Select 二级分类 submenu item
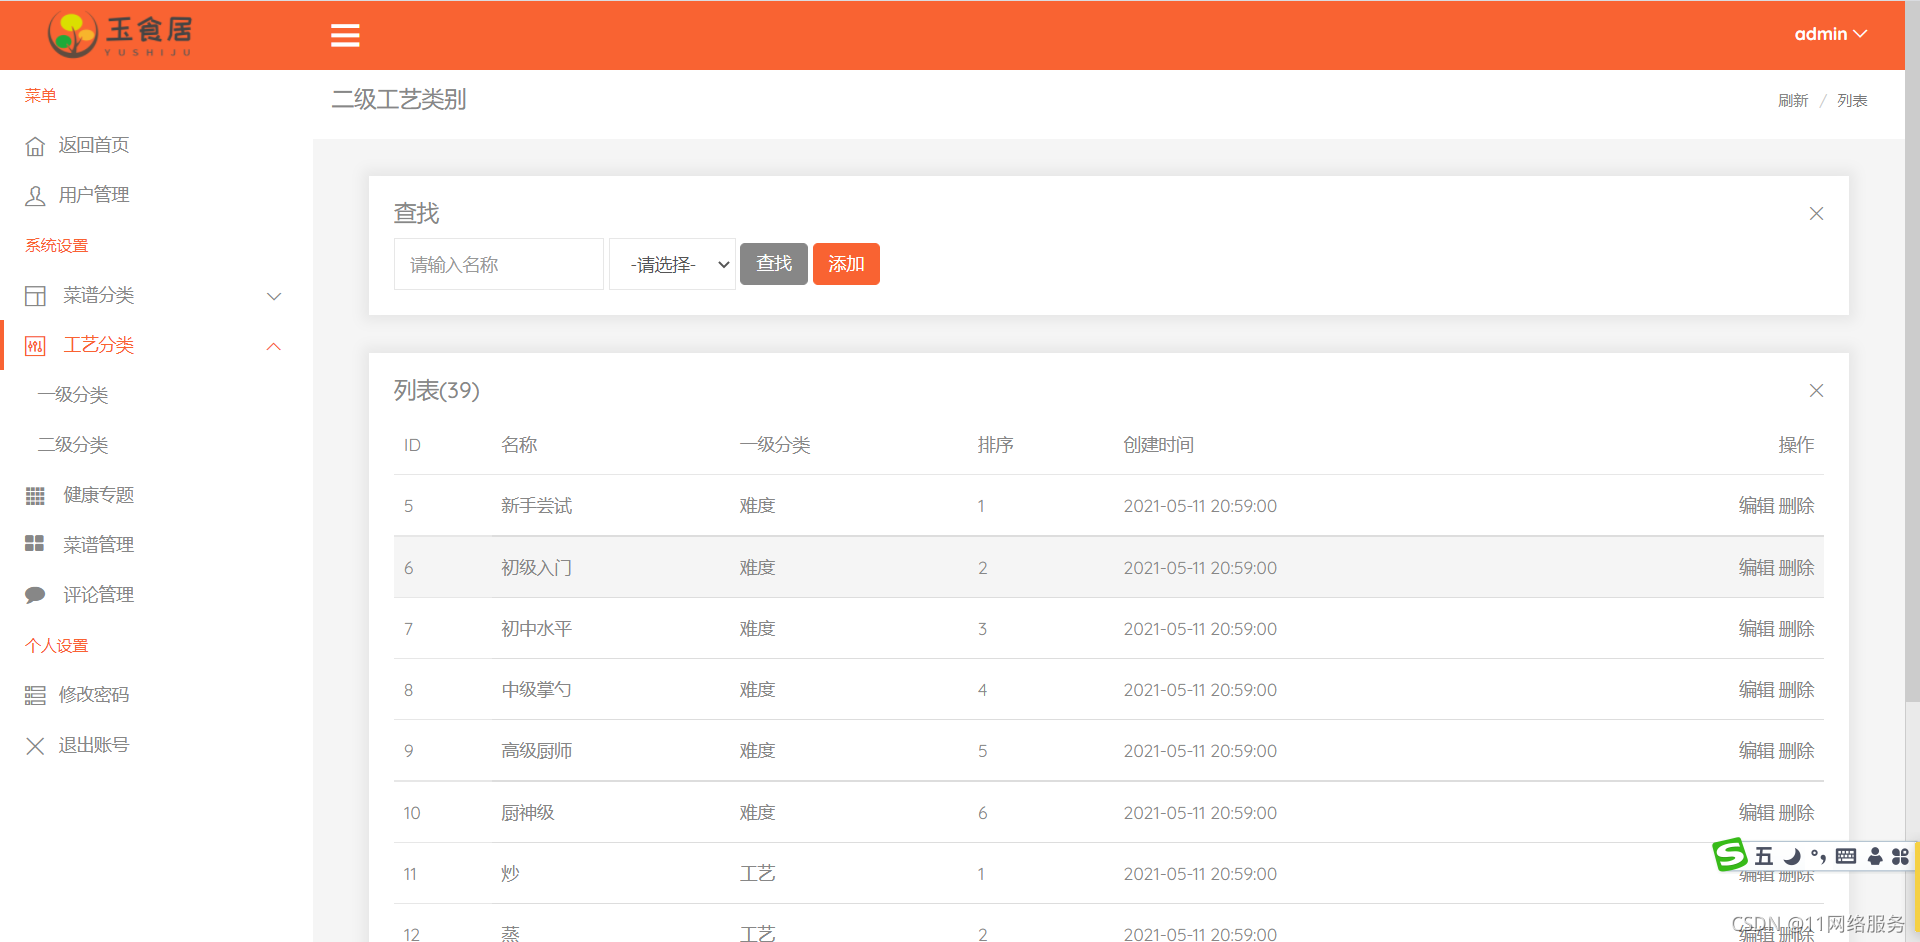The width and height of the screenshot is (1920, 942). coord(73,445)
